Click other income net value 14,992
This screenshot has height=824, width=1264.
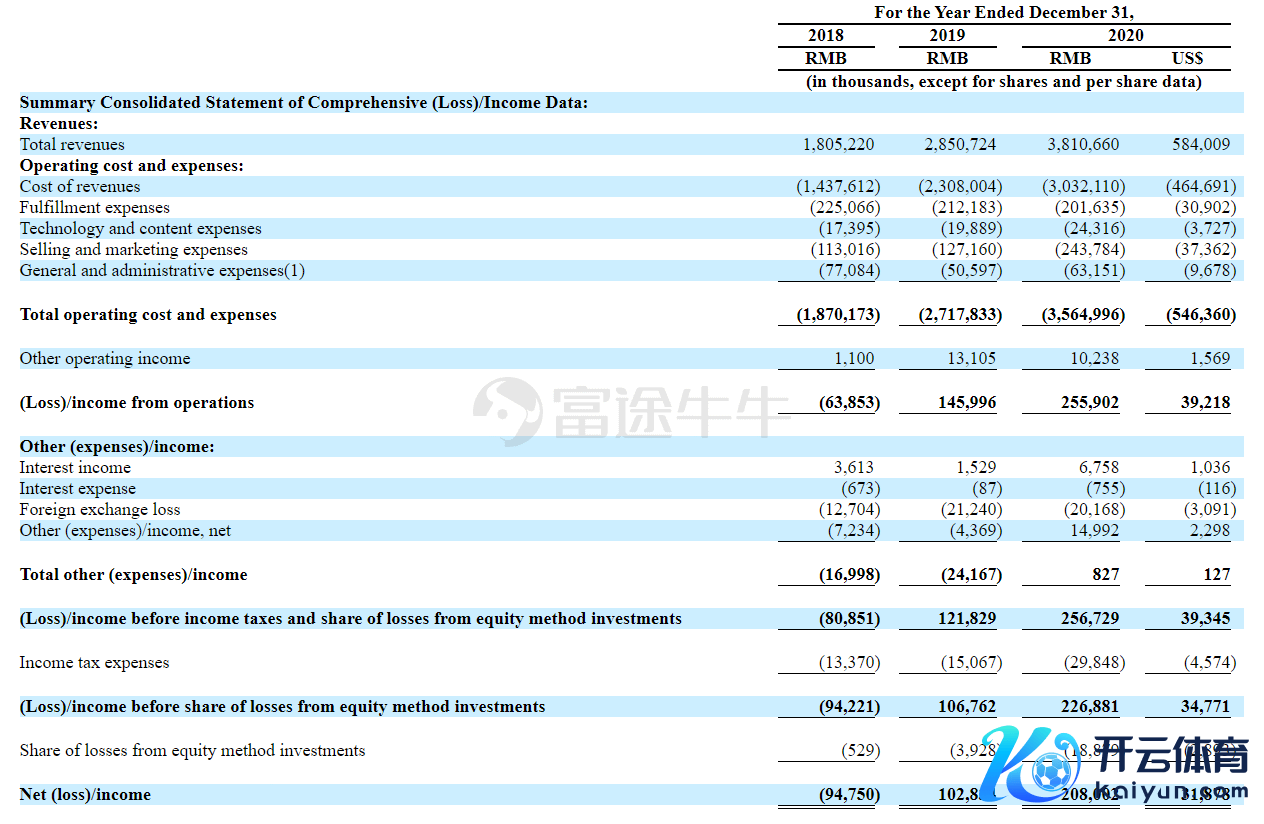[1095, 530]
